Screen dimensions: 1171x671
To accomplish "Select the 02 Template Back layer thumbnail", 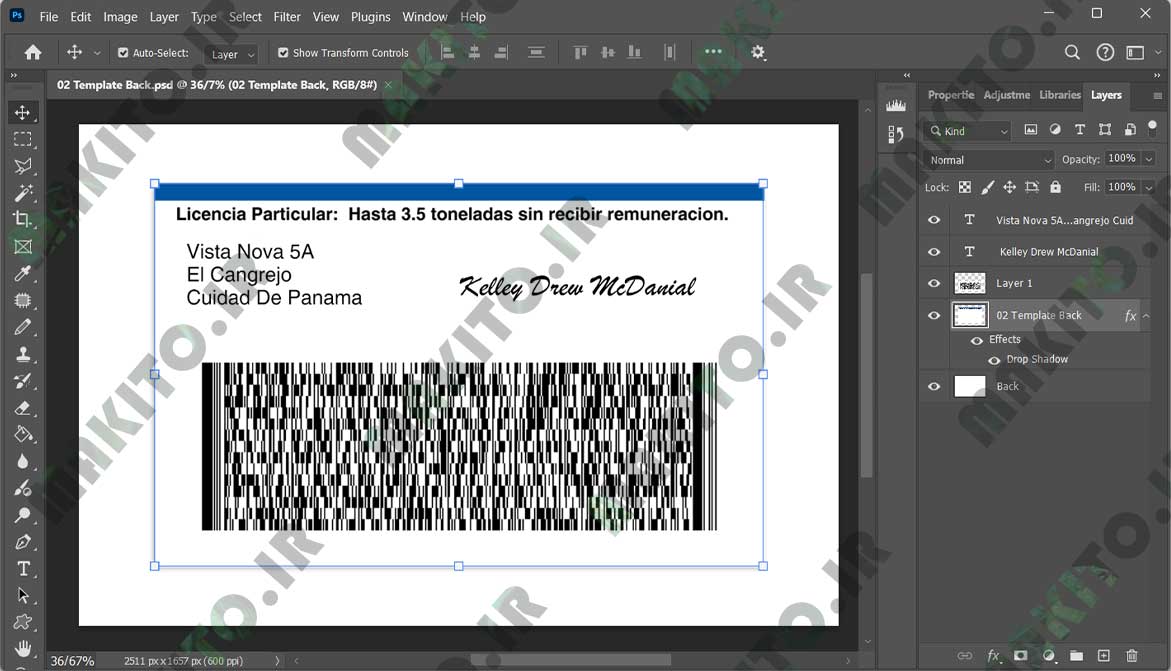I will [x=969, y=315].
